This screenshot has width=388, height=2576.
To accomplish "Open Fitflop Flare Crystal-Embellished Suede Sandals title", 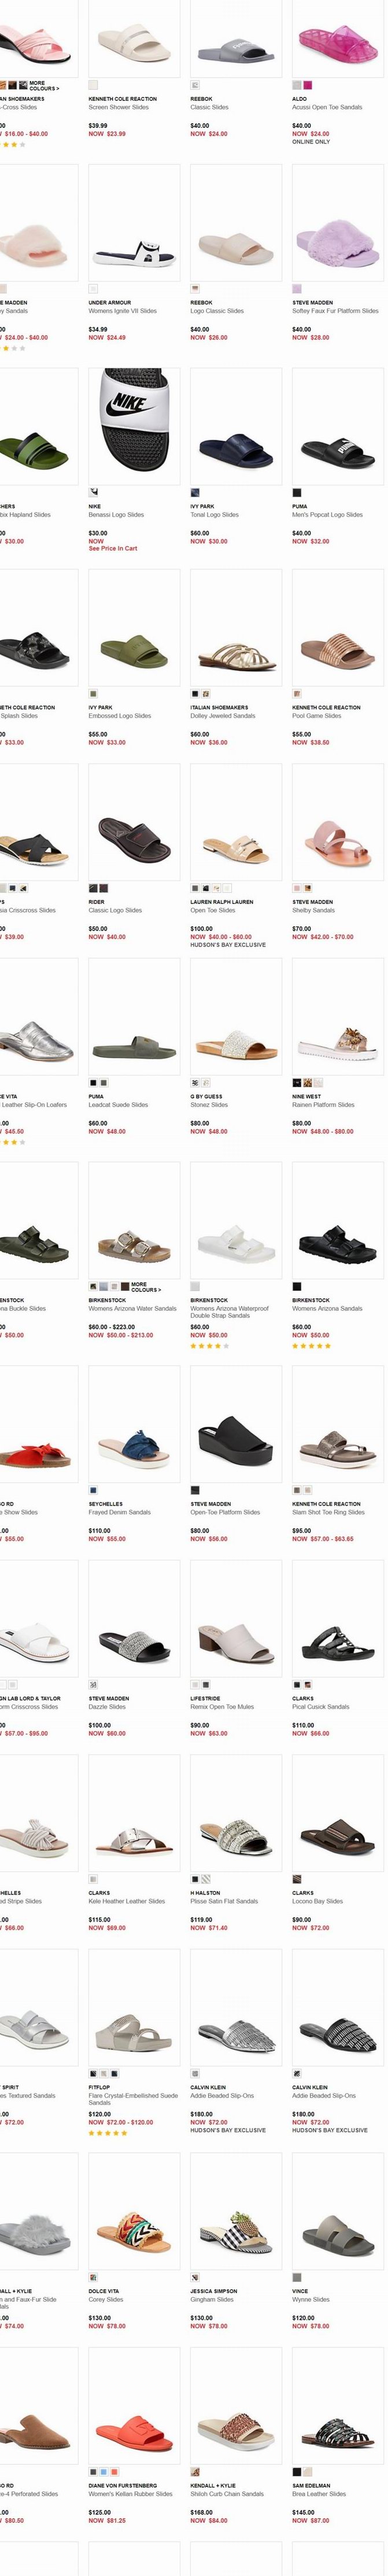I will [133, 2099].
